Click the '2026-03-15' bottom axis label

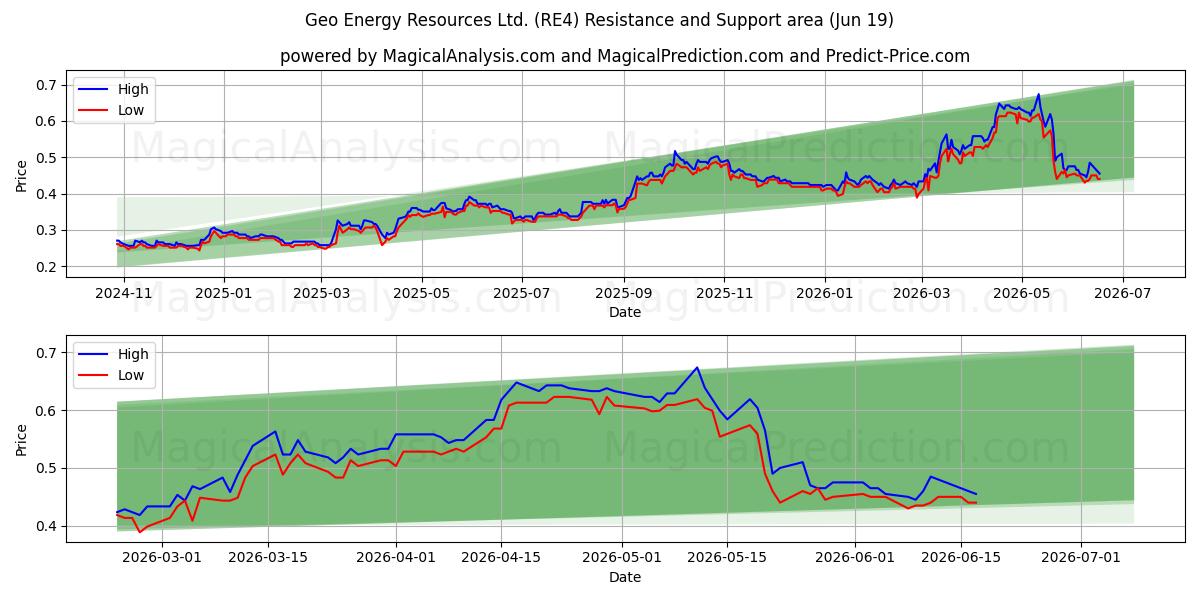(268, 559)
